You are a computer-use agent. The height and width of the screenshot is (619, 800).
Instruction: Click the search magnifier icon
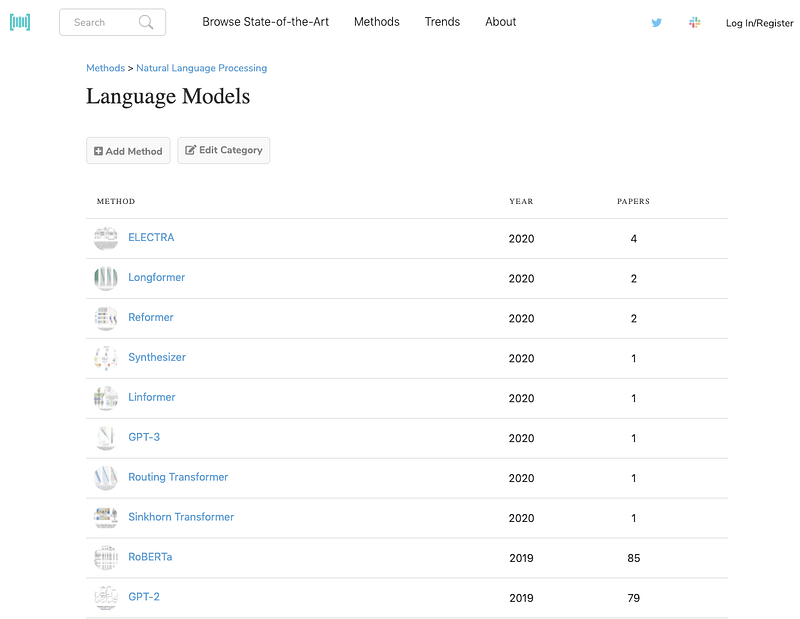146,22
